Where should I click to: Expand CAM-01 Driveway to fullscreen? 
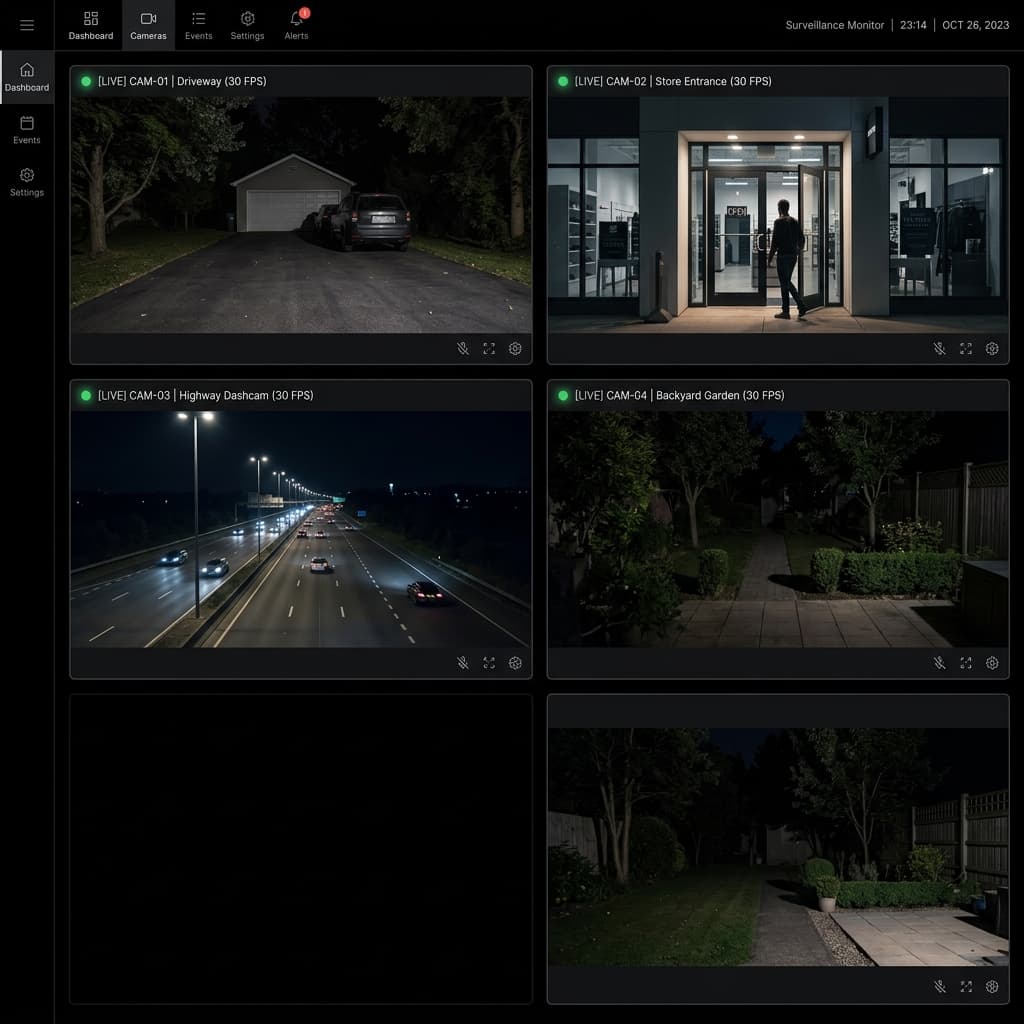(x=489, y=349)
